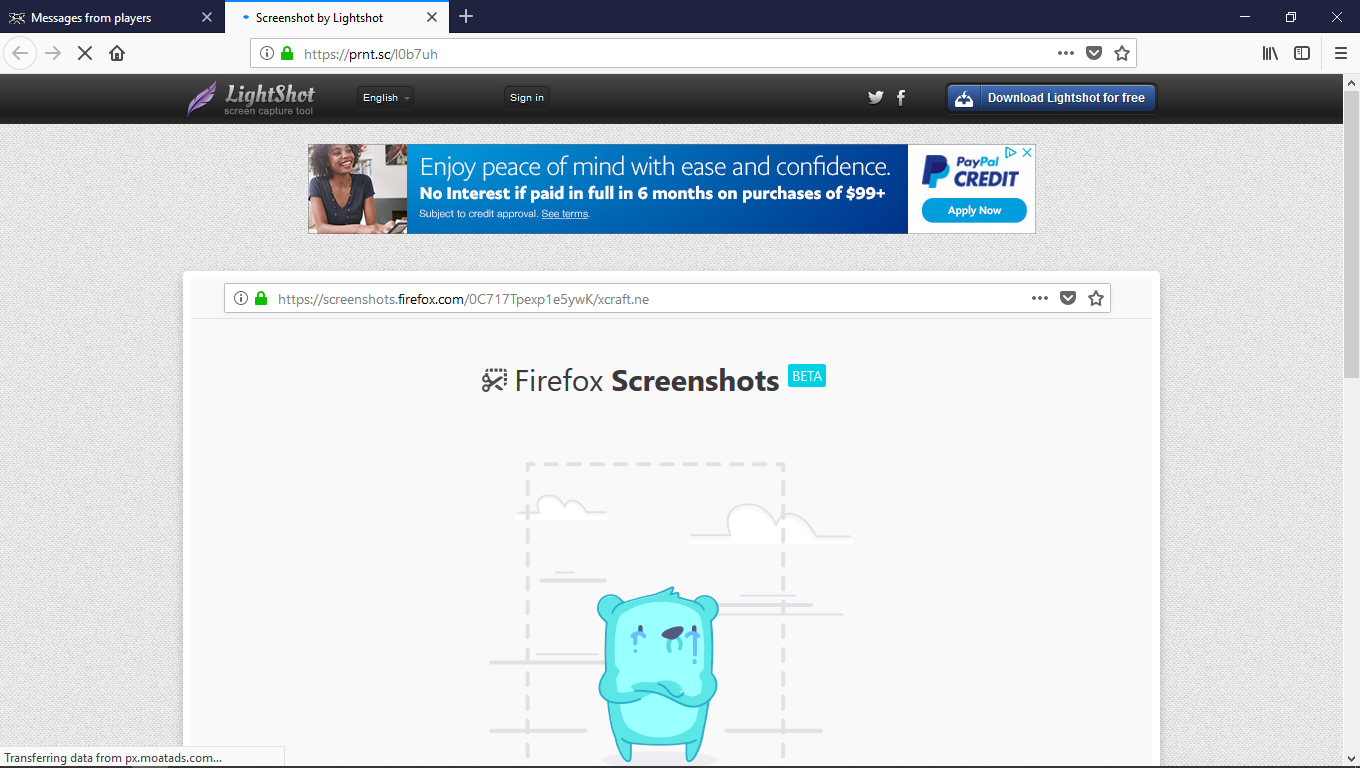The width and height of the screenshot is (1360, 768).
Task: Click the scroll down arrow of scrollbar
Action: 1352,759
